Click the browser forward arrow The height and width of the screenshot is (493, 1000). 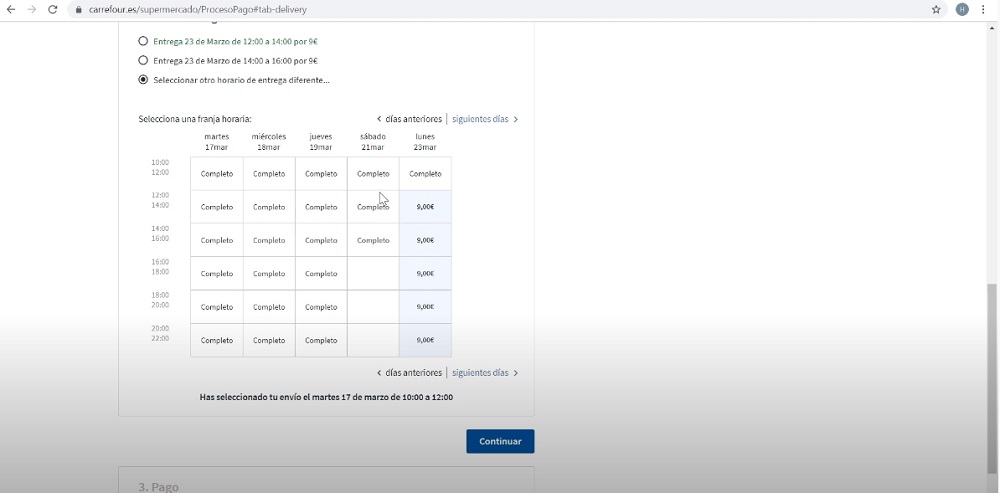(x=32, y=9)
